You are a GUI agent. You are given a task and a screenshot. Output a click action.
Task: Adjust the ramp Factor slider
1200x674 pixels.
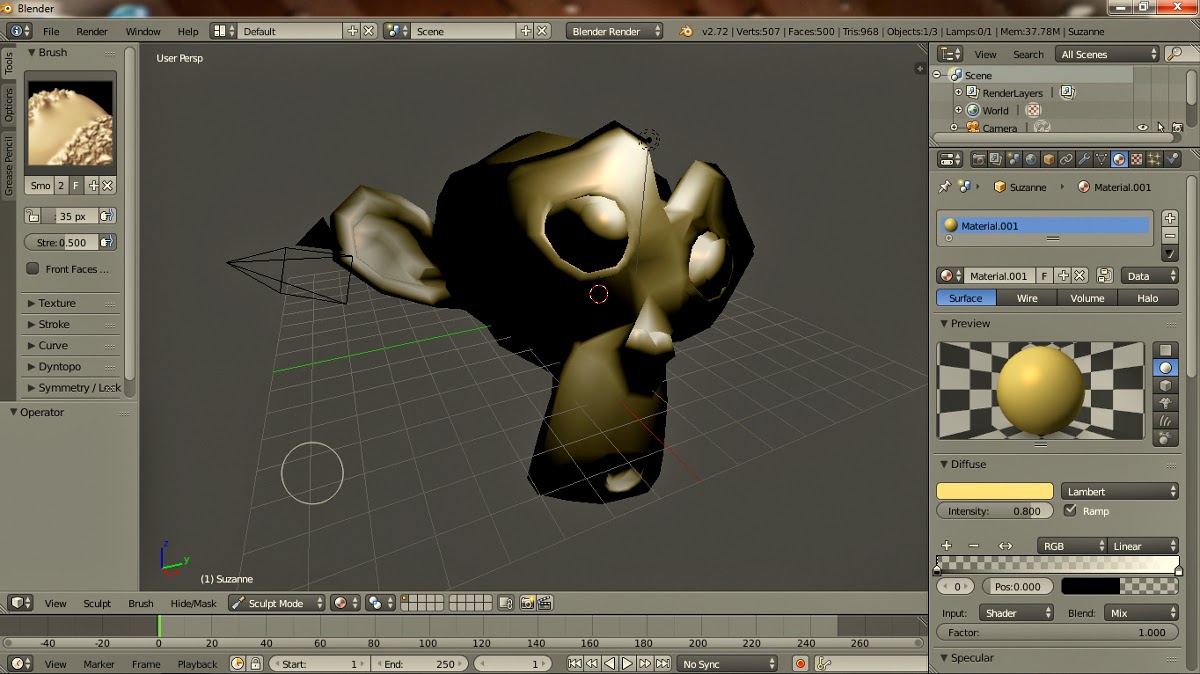pyautogui.click(x=1058, y=632)
